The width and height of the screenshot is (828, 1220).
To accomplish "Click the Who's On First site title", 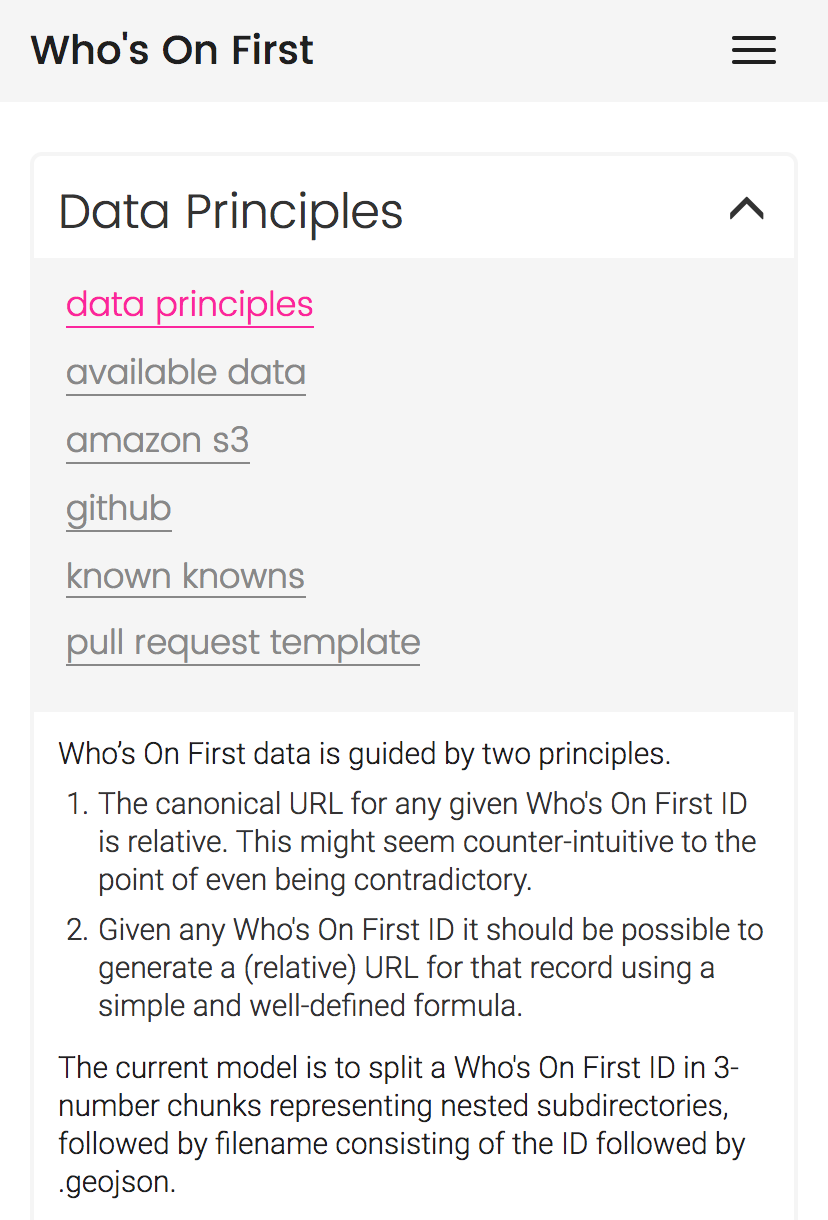I will 172,50.
